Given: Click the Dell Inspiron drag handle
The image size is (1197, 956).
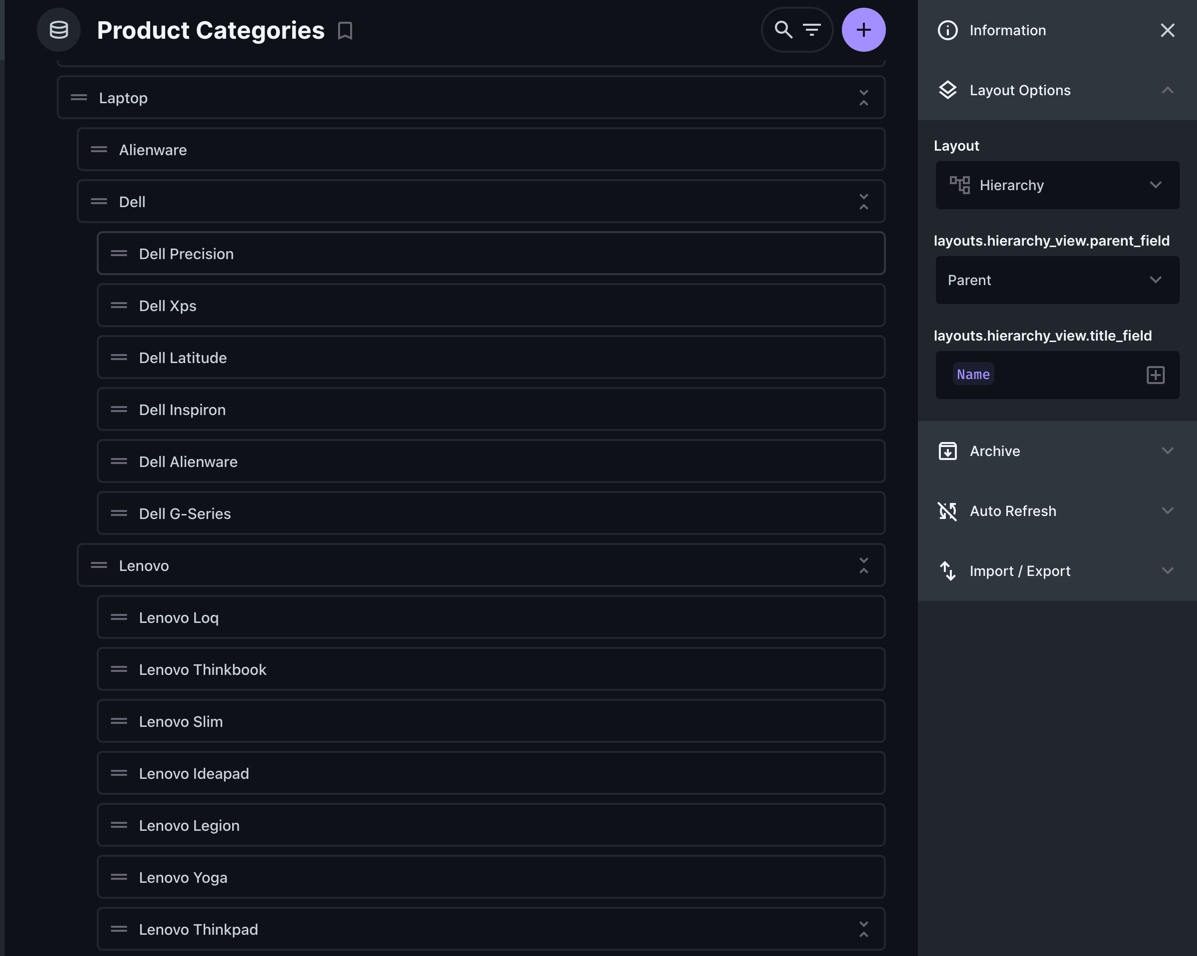Looking at the screenshot, I should (x=118, y=409).
